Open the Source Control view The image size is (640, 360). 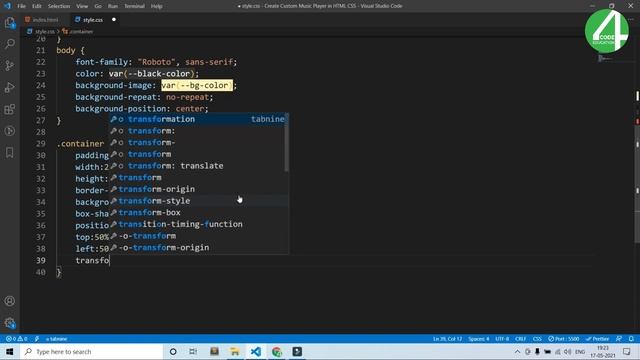point(10,65)
